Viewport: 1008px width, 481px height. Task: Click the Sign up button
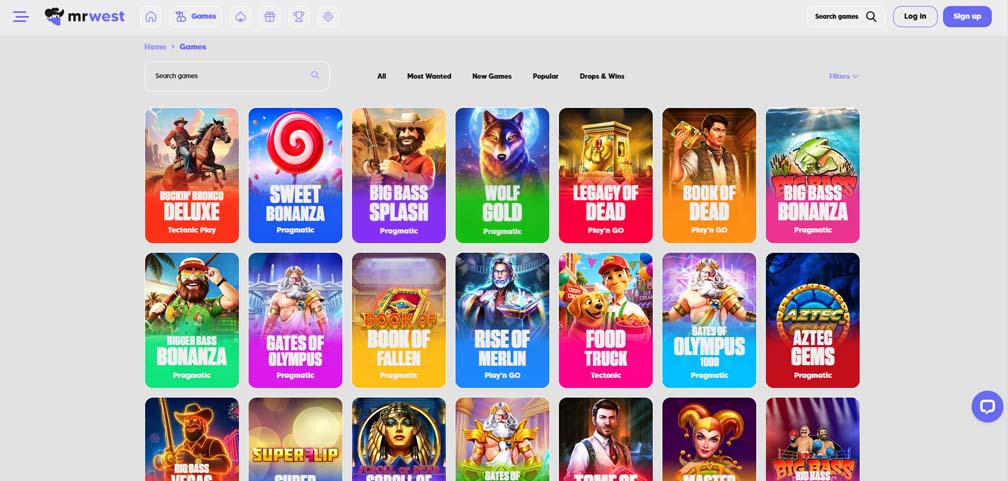click(x=967, y=17)
